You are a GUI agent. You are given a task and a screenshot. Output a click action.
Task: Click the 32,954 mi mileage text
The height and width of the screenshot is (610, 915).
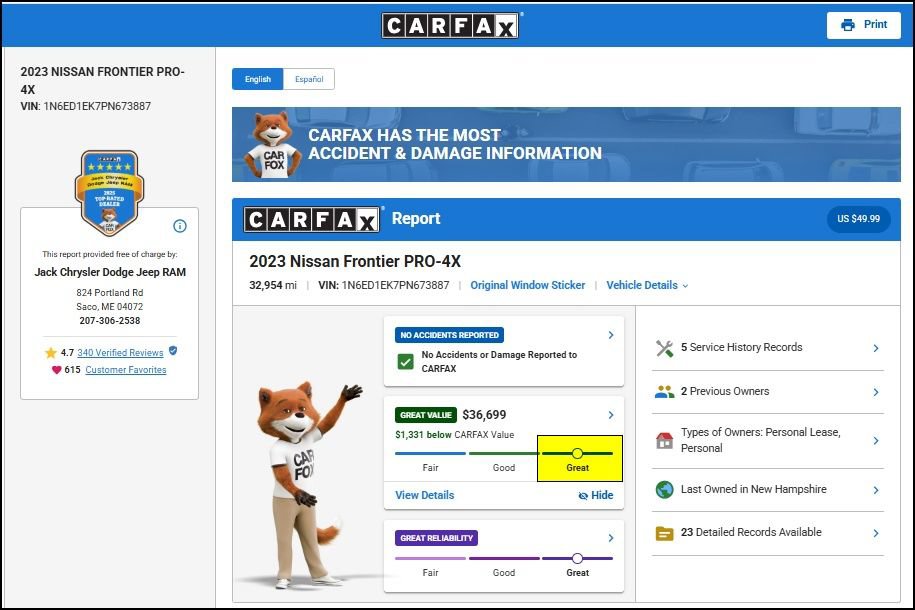click(x=273, y=285)
